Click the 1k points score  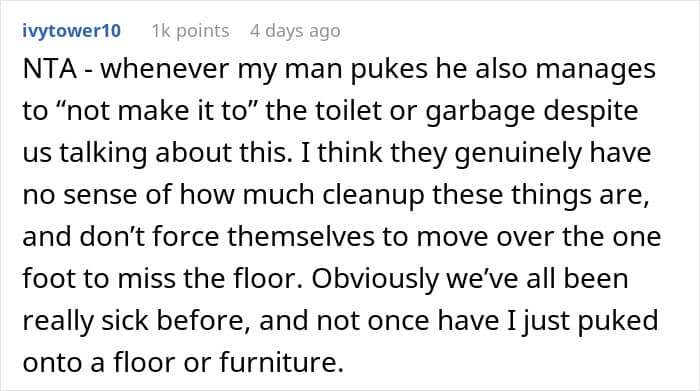(x=190, y=31)
